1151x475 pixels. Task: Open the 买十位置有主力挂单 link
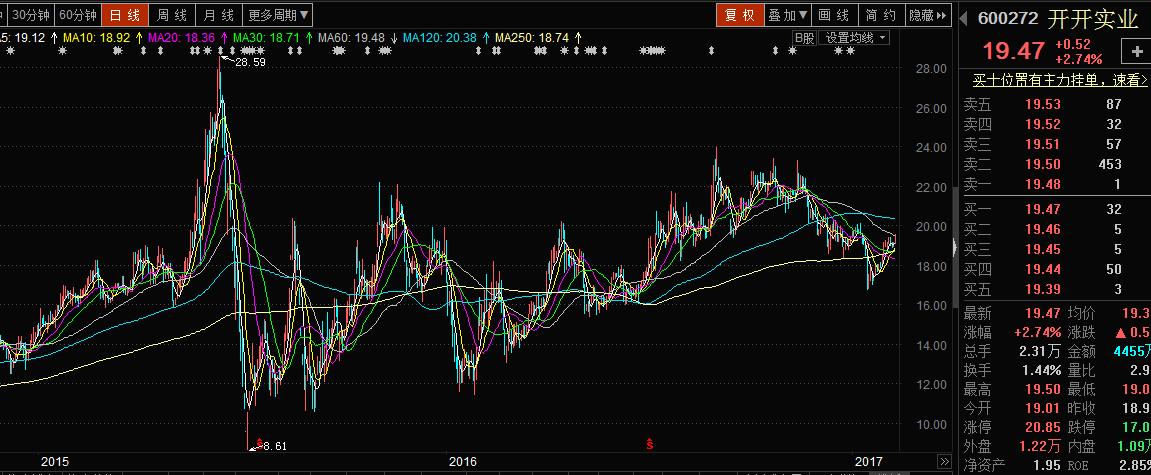point(1060,80)
